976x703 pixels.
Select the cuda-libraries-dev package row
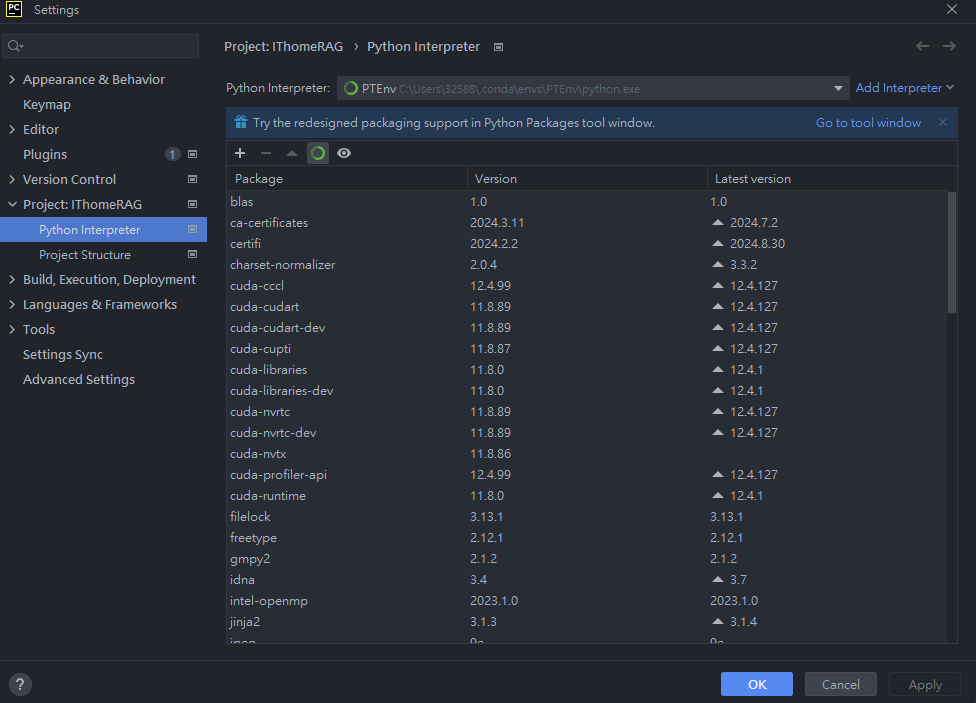point(586,390)
